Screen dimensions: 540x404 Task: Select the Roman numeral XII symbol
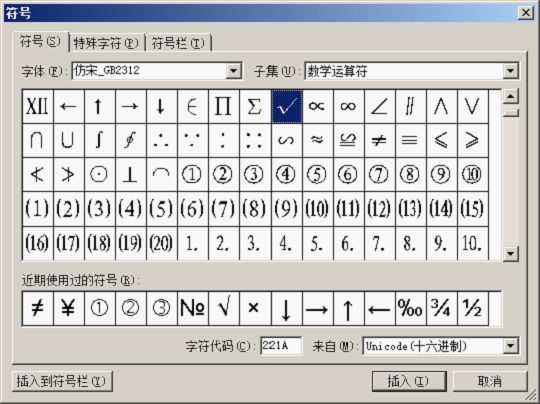tap(38, 106)
